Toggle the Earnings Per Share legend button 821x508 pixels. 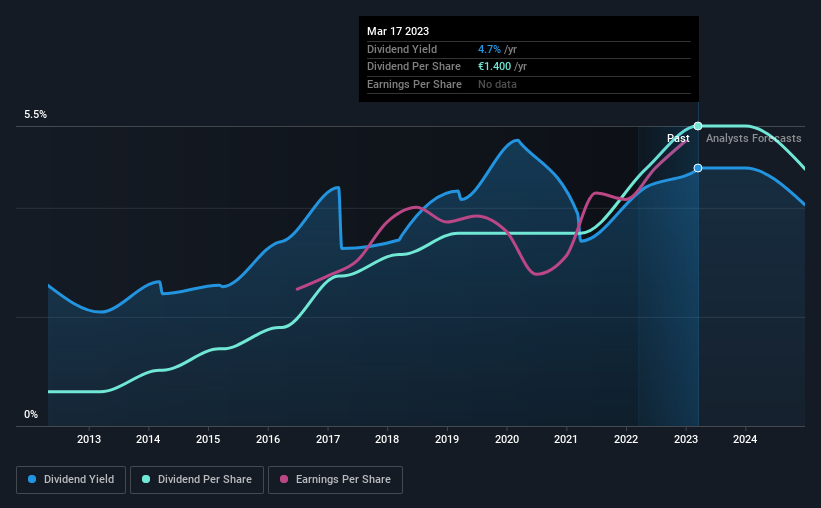335,480
